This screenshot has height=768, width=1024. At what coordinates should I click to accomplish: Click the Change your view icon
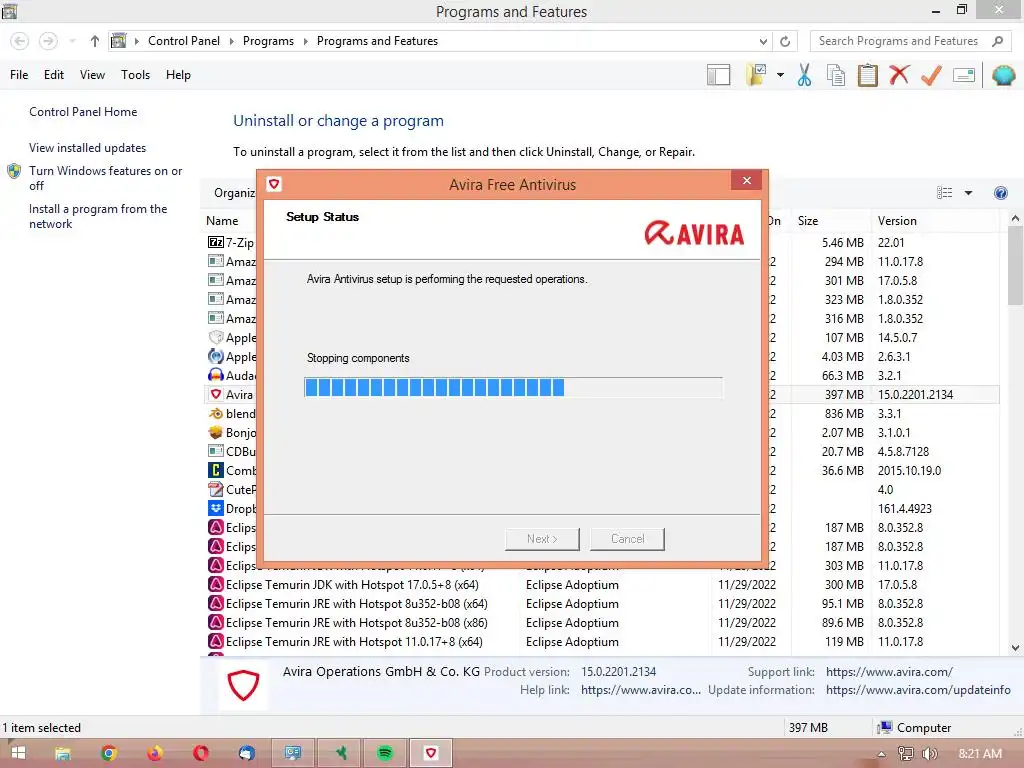coord(944,193)
